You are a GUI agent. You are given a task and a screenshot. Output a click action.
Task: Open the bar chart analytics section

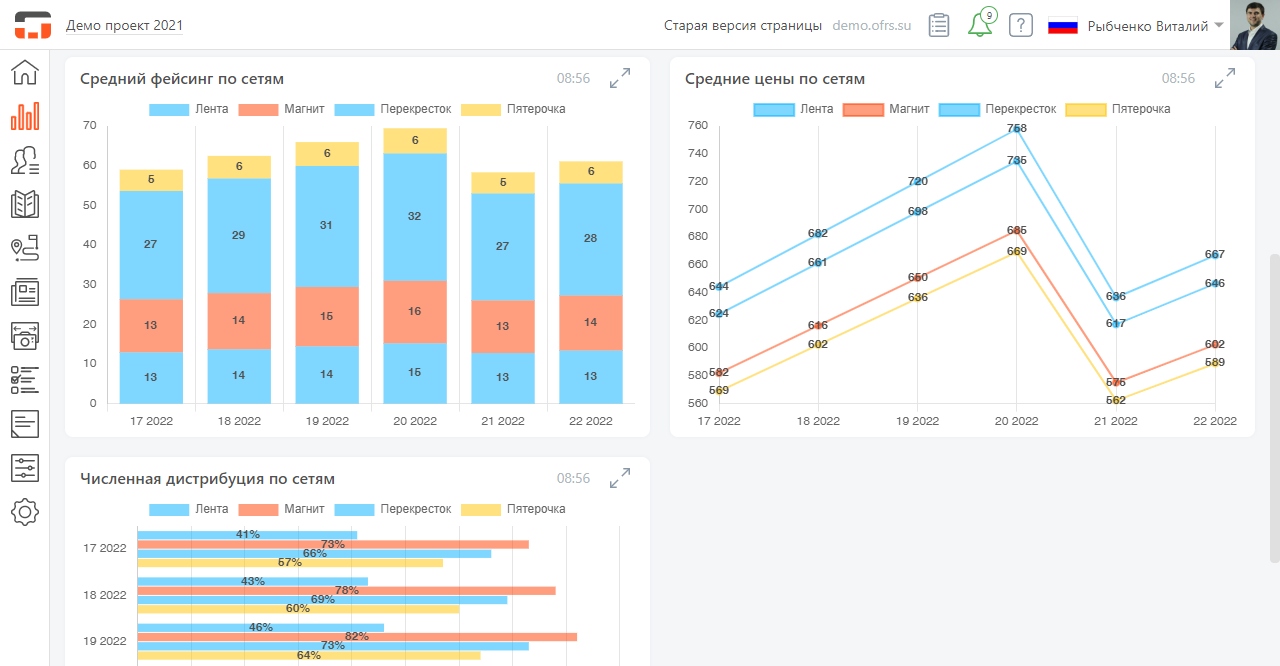24,116
